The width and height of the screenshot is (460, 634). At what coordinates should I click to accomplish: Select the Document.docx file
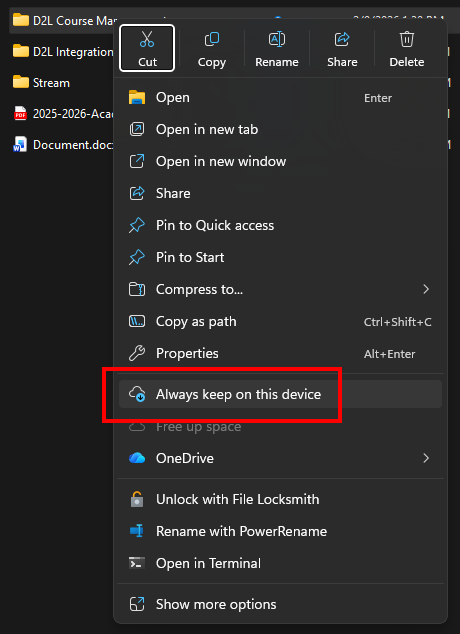61,145
